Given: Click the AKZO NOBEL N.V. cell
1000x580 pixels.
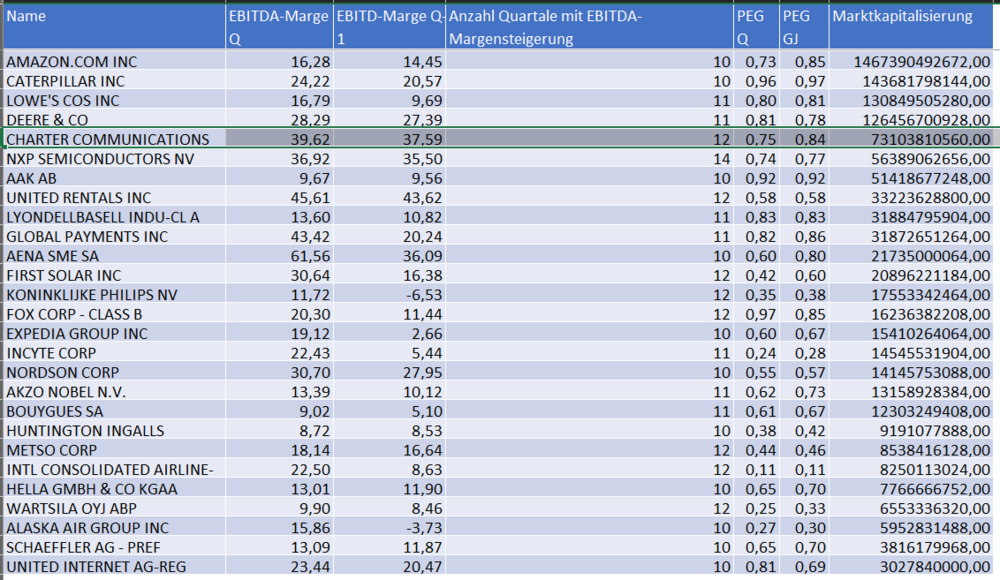Looking at the screenshot, I should tap(114, 392).
